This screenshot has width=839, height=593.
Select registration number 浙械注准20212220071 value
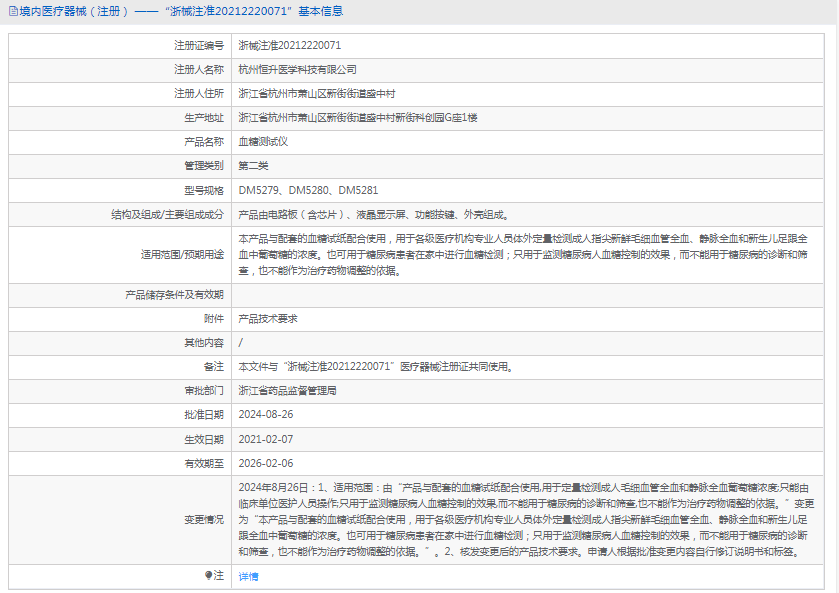click(x=289, y=45)
